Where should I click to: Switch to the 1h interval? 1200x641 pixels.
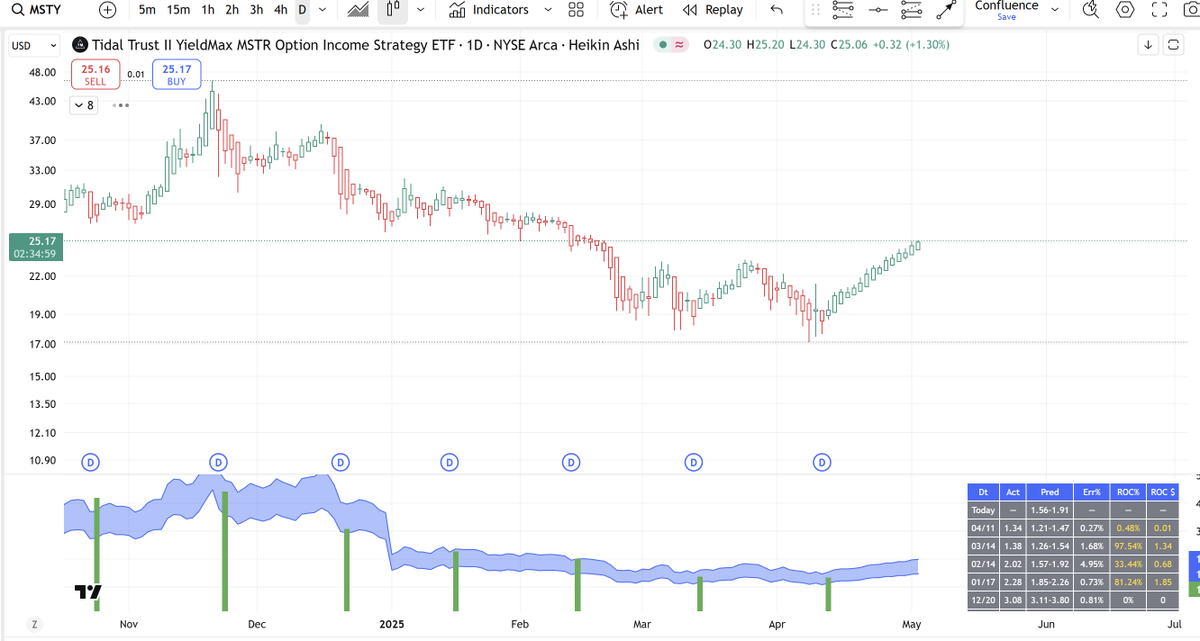click(207, 10)
